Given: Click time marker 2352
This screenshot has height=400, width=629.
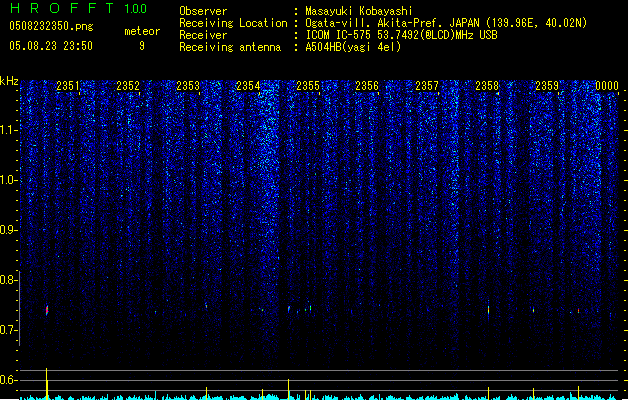Looking at the screenshot, I should [128, 86].
